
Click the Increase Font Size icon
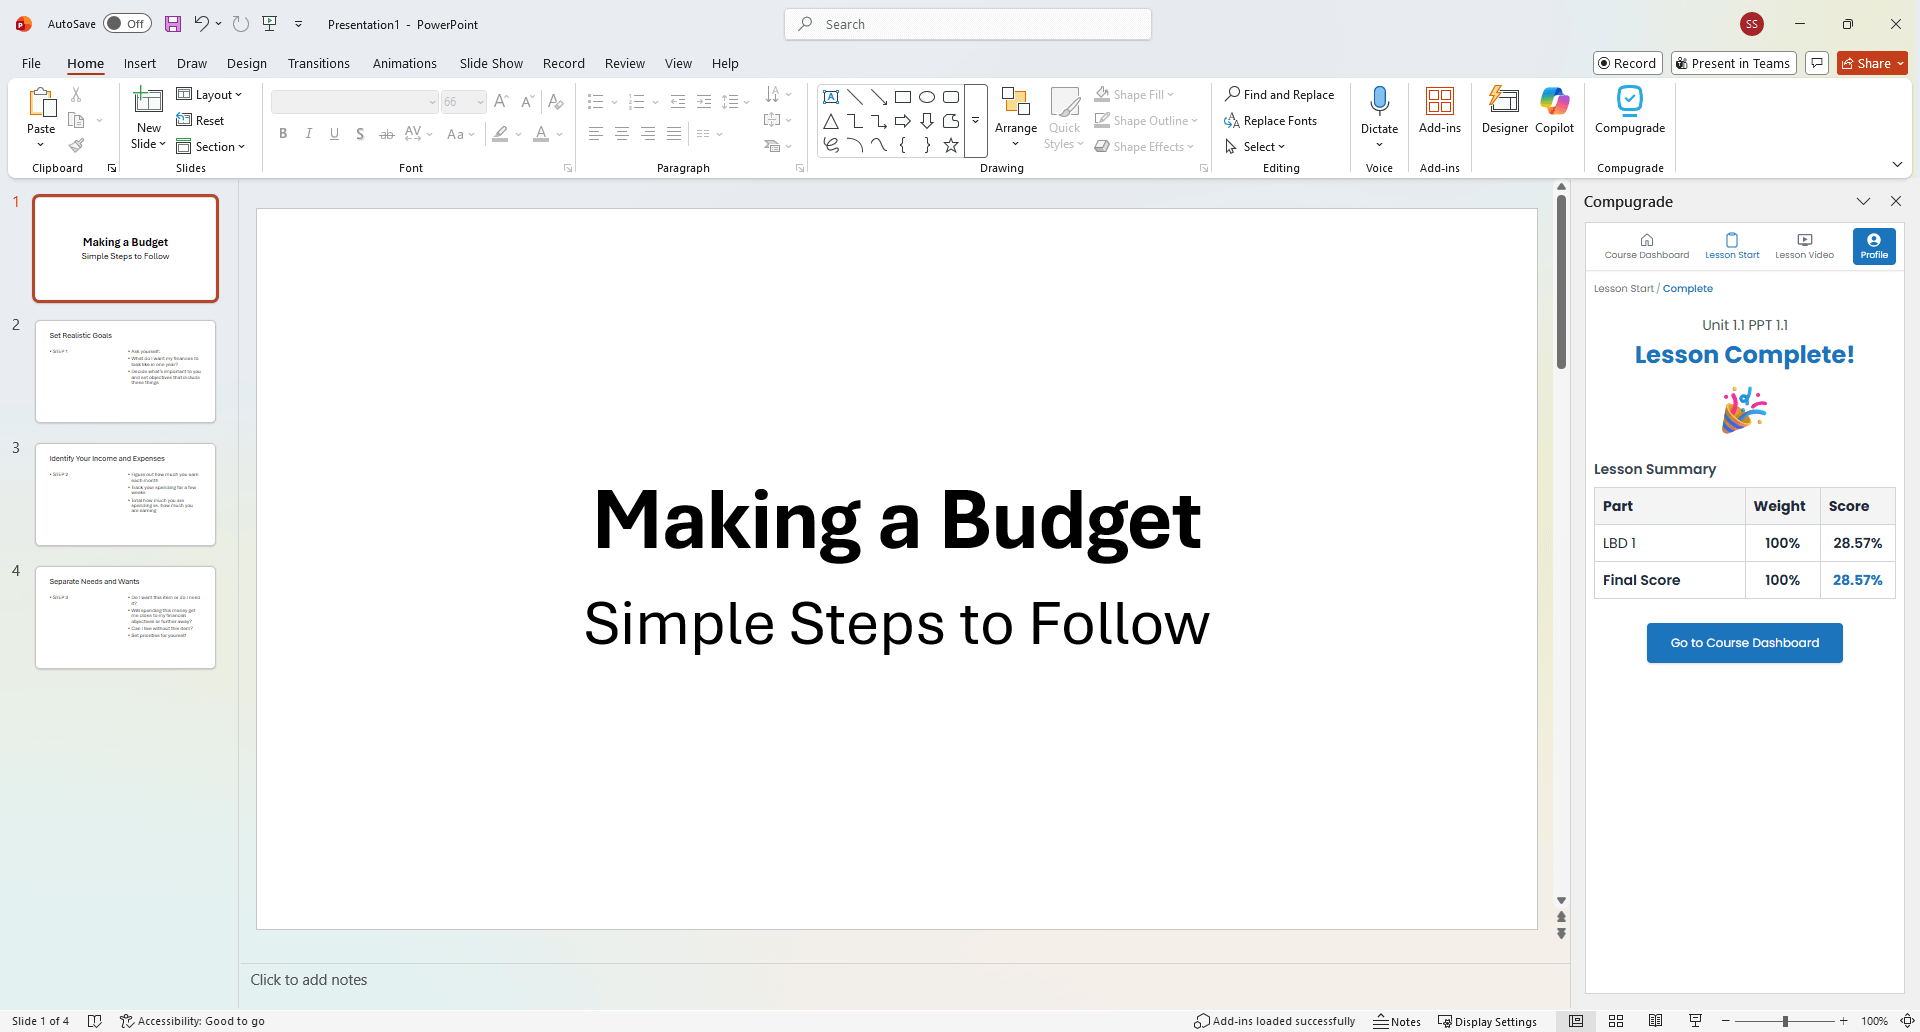pyautogui.click(x=501, y=101)
